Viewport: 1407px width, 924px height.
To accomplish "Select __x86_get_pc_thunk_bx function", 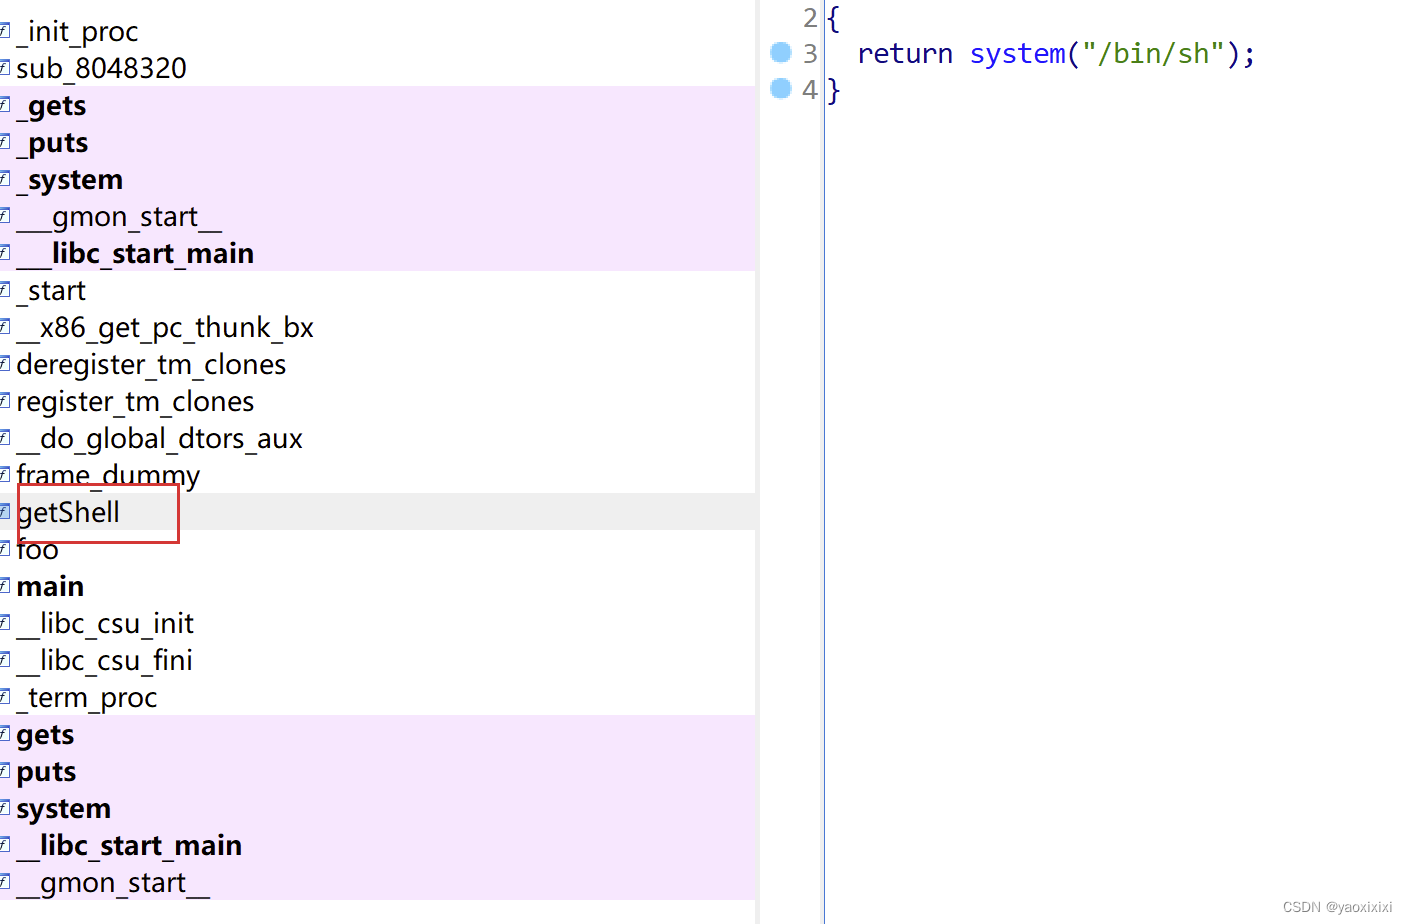I will pyautogui.click(x=165, y=327).
